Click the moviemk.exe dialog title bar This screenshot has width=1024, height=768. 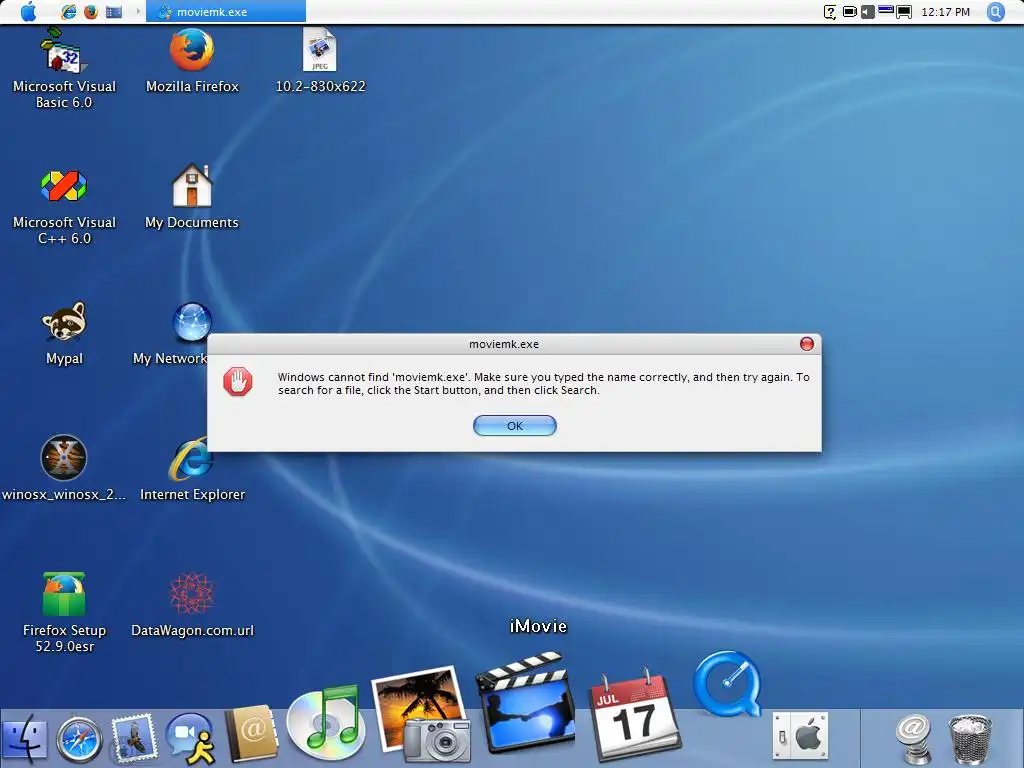click(x=504, y=344)
